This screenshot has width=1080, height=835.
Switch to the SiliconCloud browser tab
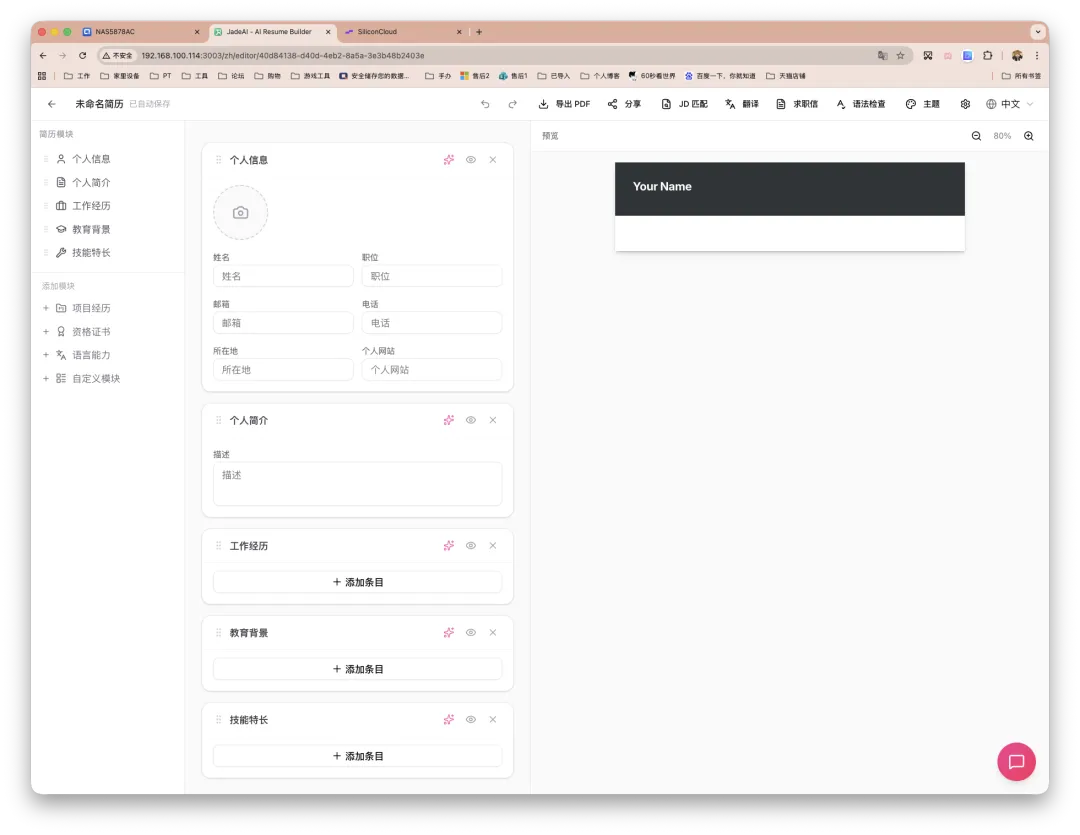tap(402, 32)
